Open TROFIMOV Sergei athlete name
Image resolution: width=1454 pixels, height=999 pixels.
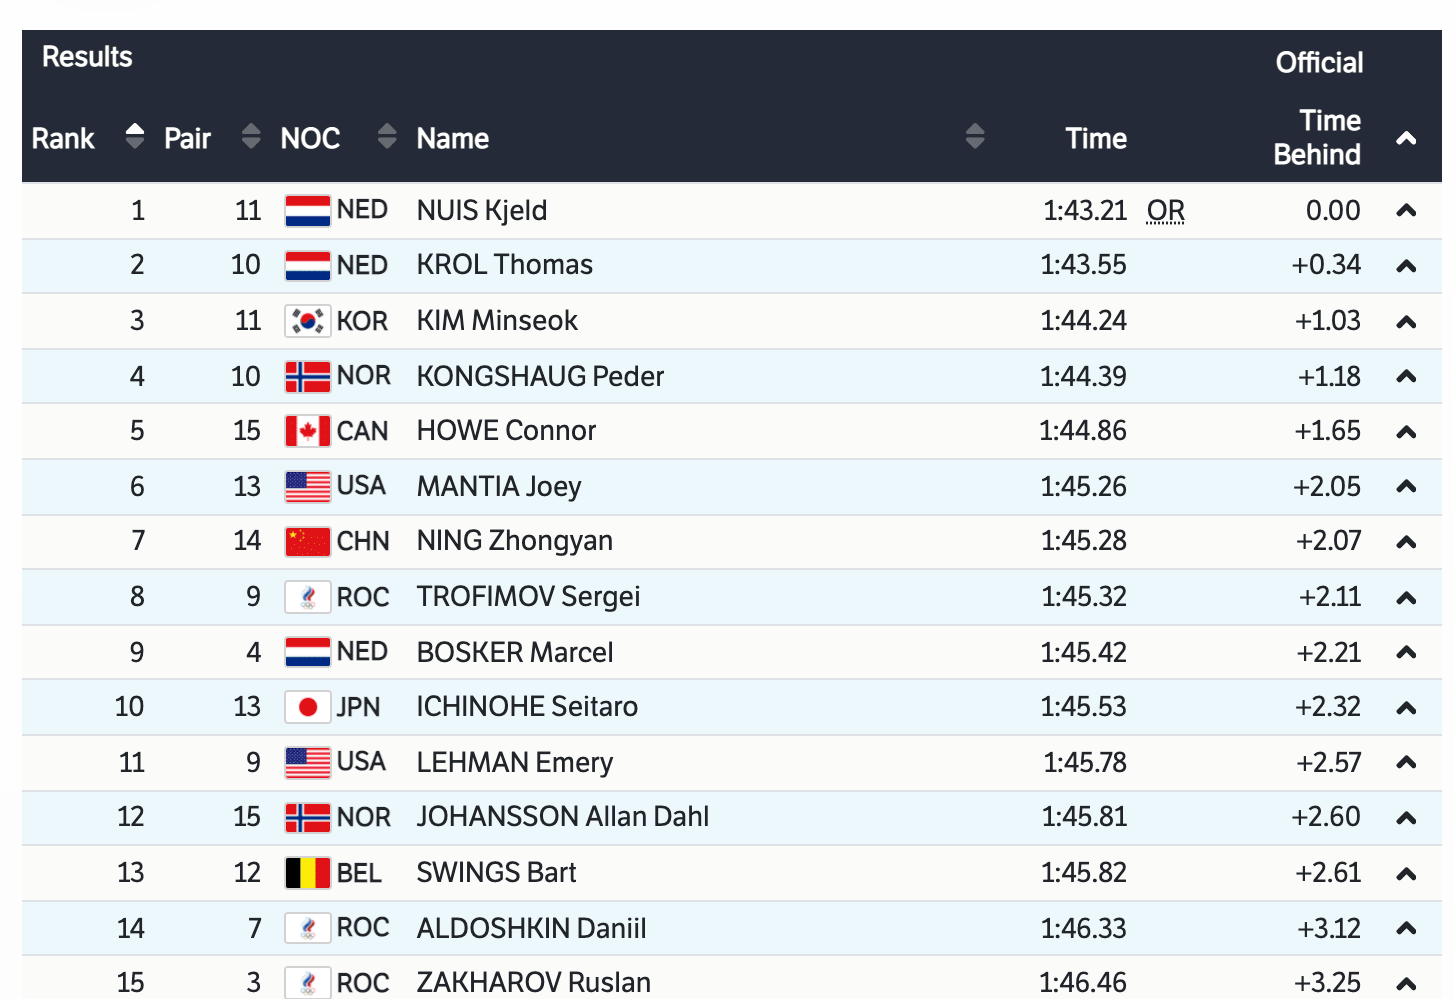click(x=528, y=597)
